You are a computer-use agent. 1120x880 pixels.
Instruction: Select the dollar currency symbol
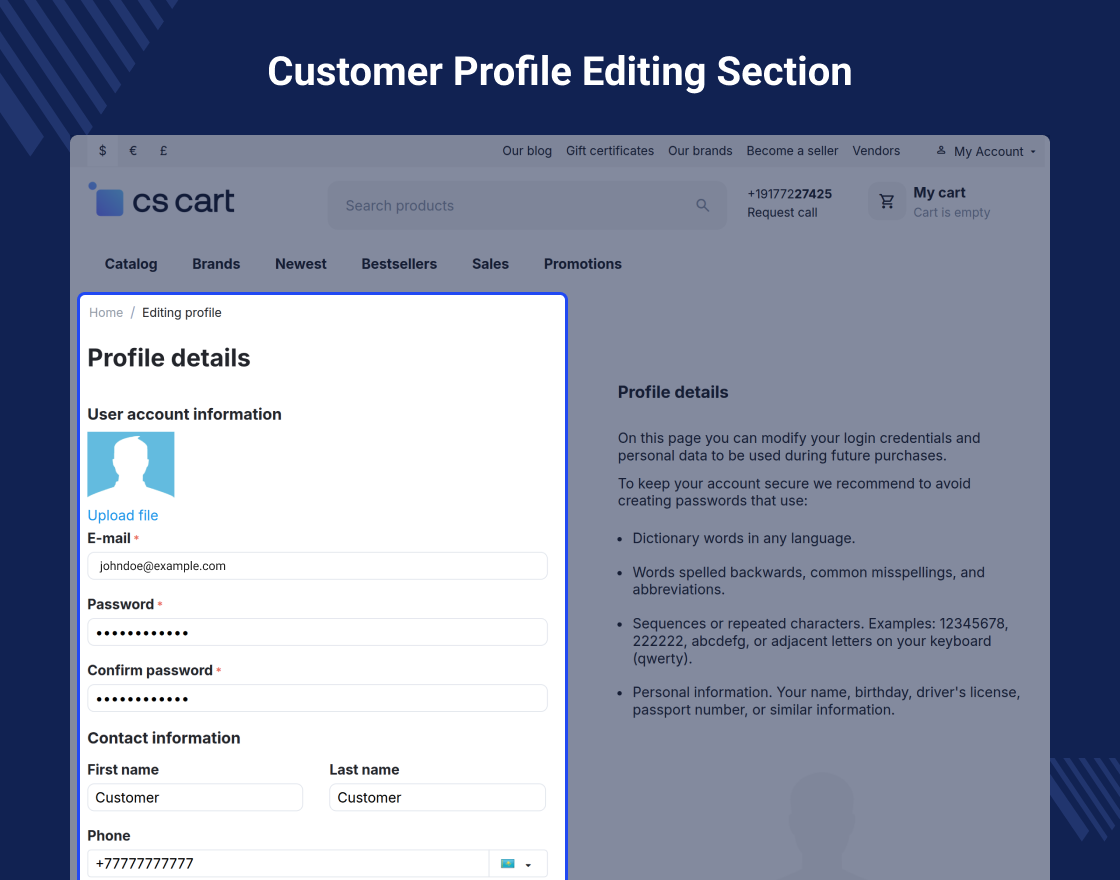pos(102,151)
